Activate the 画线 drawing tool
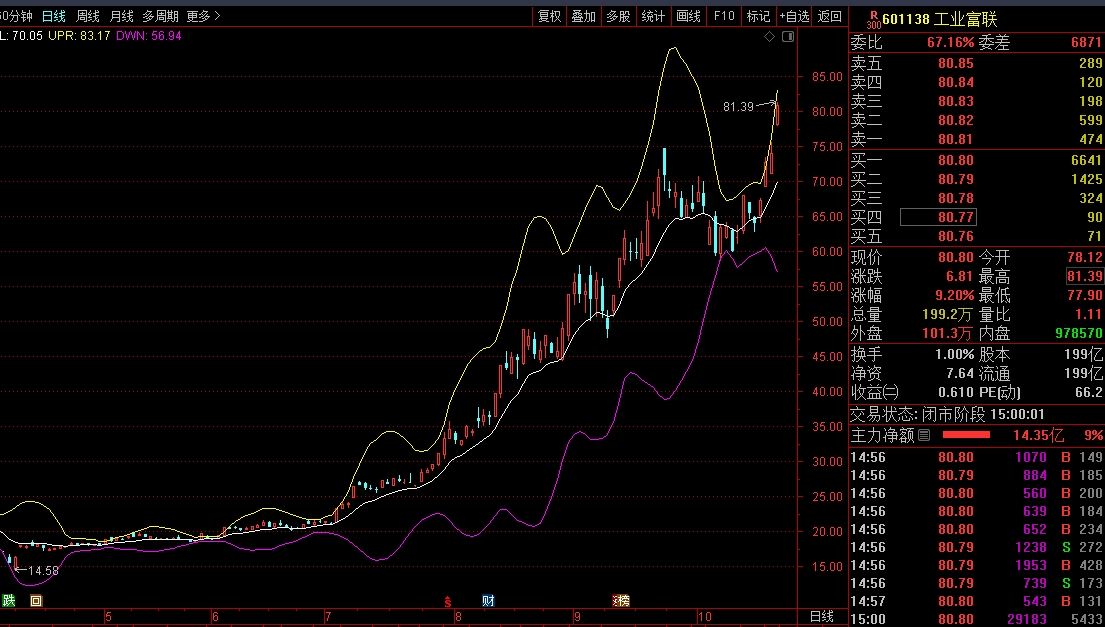Viewport: 1105px width, 627px height. [688, 16]
